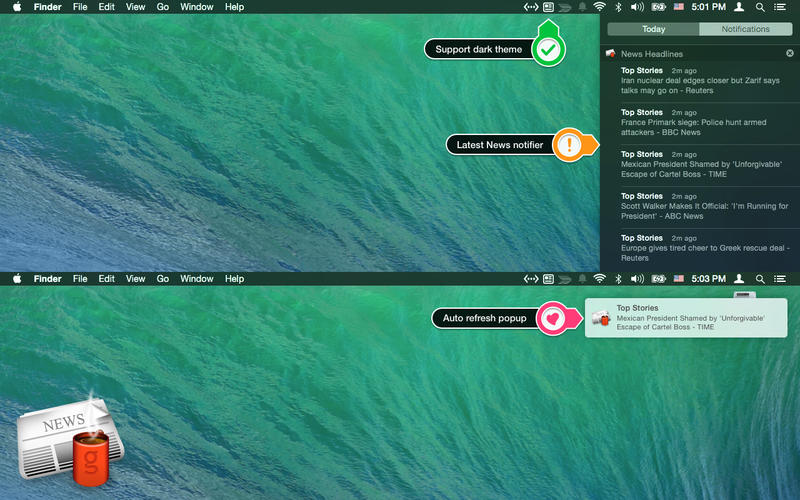Switch to the Today tab

(x=653, y=29)
